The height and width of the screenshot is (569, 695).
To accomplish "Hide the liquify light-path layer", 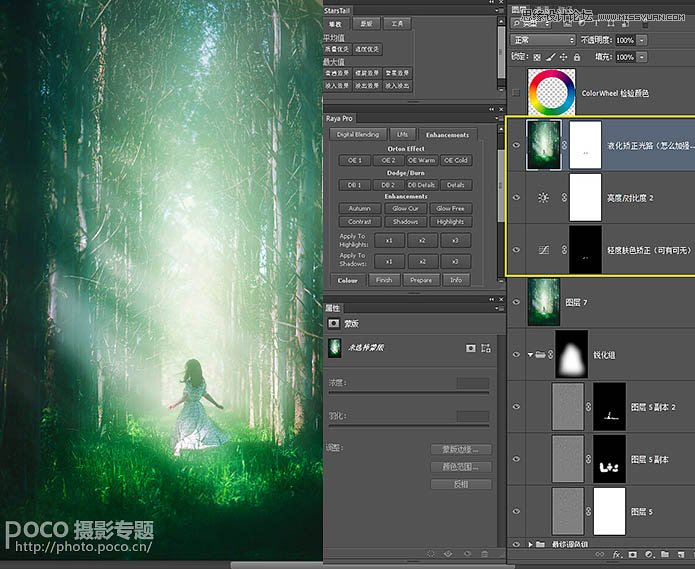I will tap(516, 145).
